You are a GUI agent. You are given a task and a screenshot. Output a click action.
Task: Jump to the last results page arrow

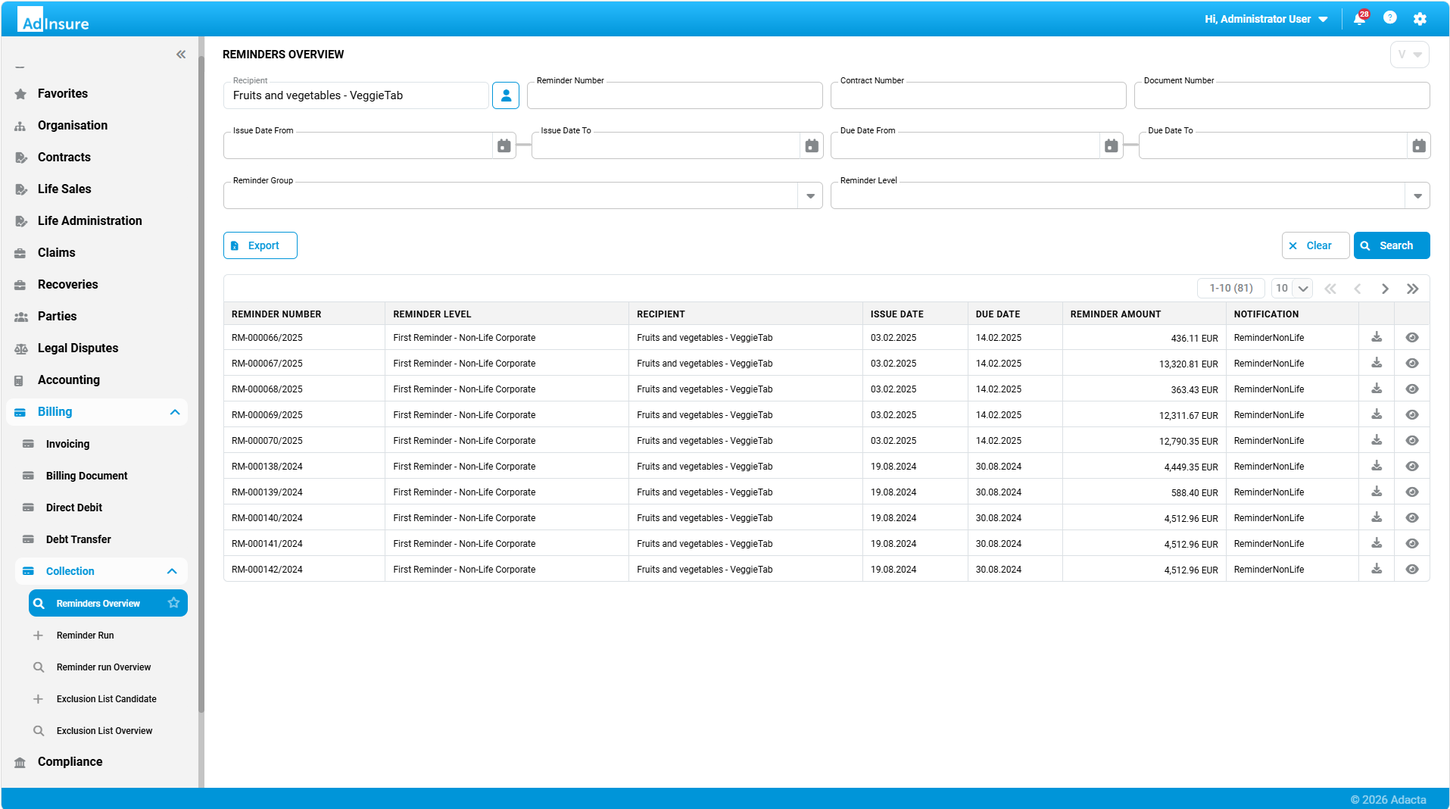(1413, 288)
